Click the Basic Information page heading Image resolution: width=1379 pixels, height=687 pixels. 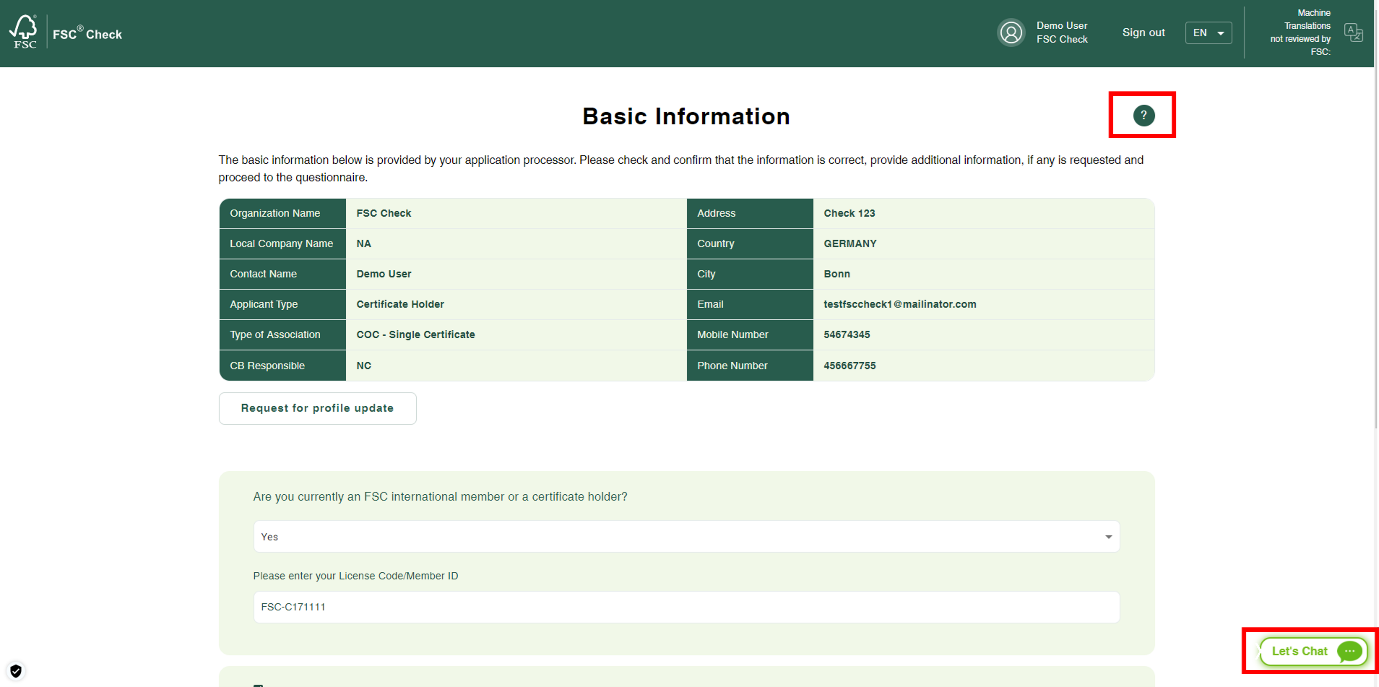pyautogui.click(x=686, y=117)
